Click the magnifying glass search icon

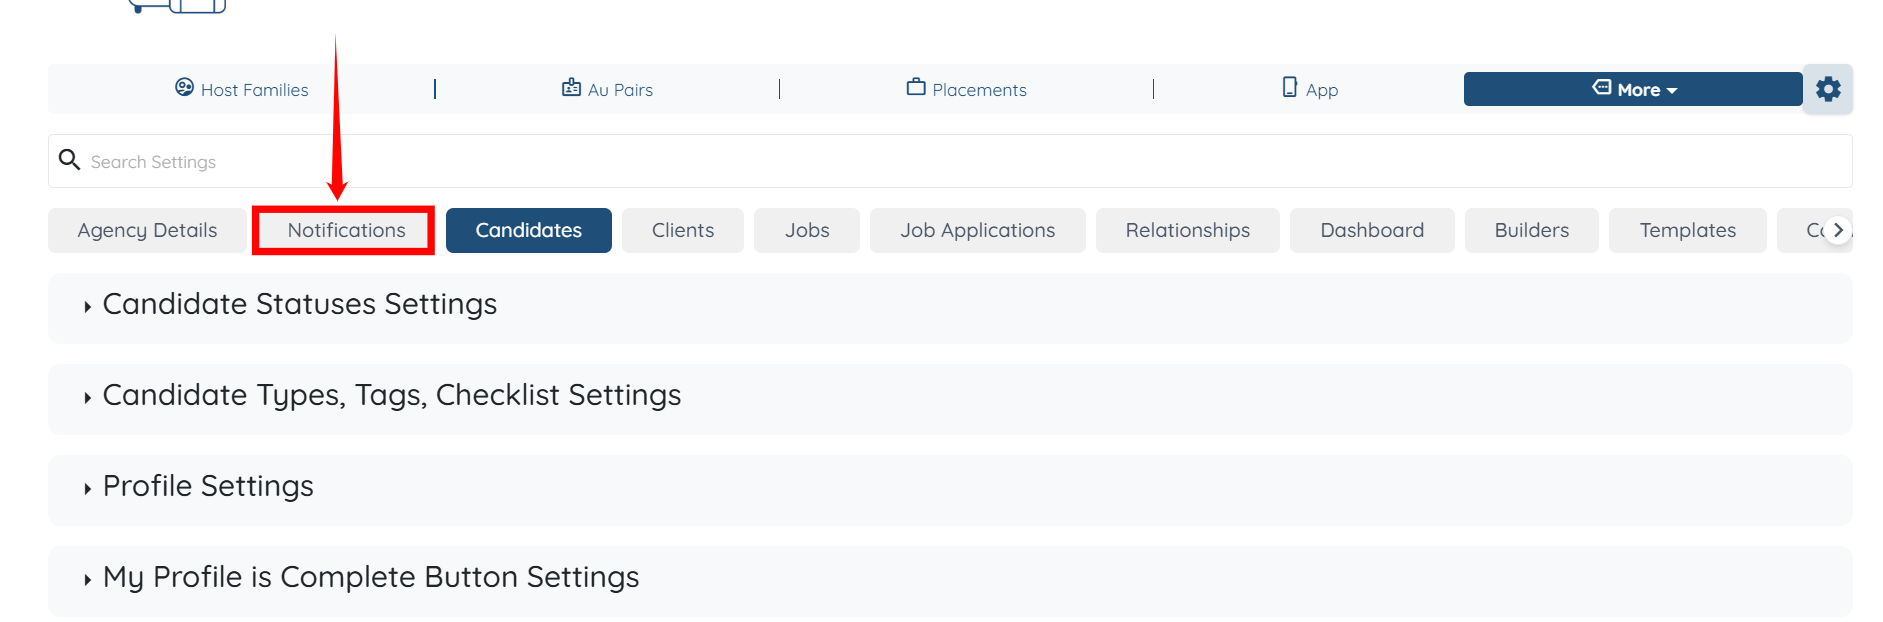[69, 160]
